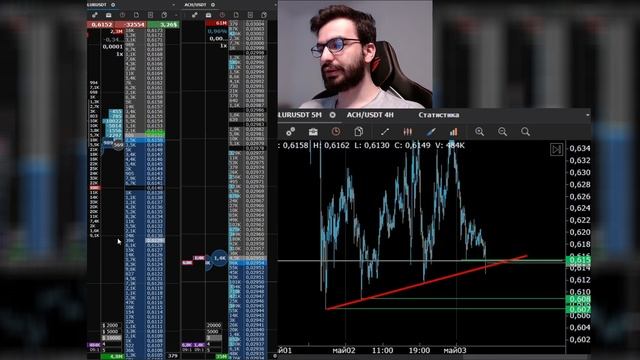
Task: Switch to LURUSDT order book tab
Action: (x=97, y=4)
